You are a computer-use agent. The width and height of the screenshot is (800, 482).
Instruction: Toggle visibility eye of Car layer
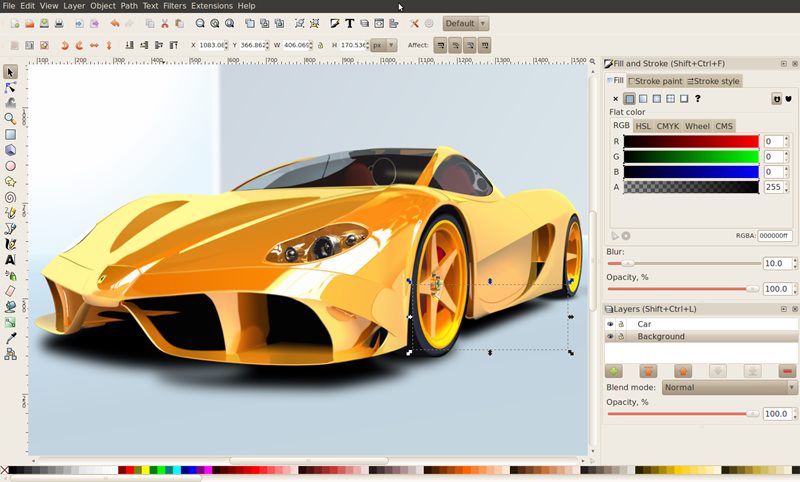tap(610, 324)
